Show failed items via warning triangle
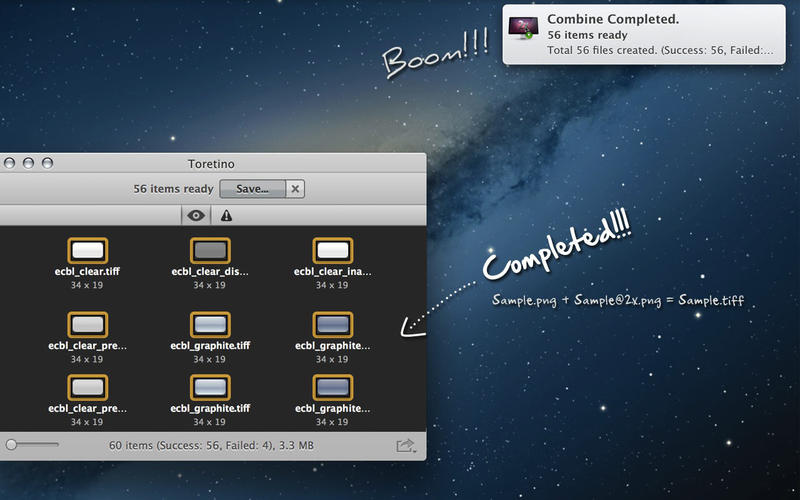The image size is (800, 500). coord(226,216)
